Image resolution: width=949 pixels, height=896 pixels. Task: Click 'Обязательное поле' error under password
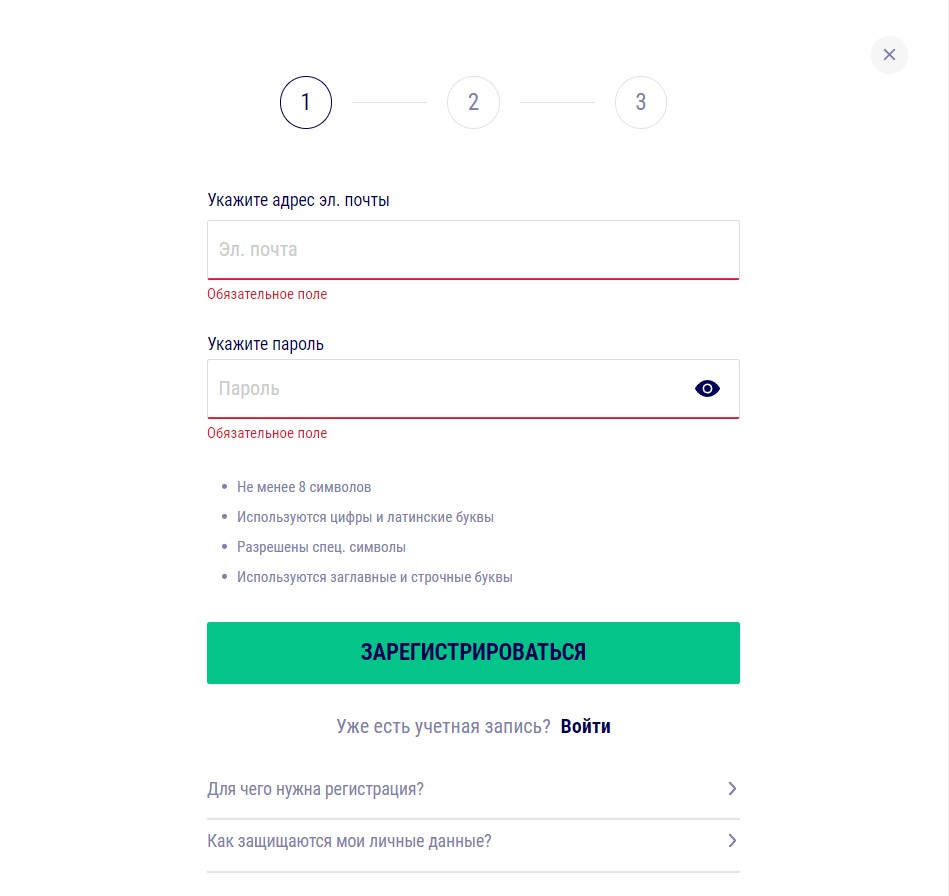tap(267, 433)
